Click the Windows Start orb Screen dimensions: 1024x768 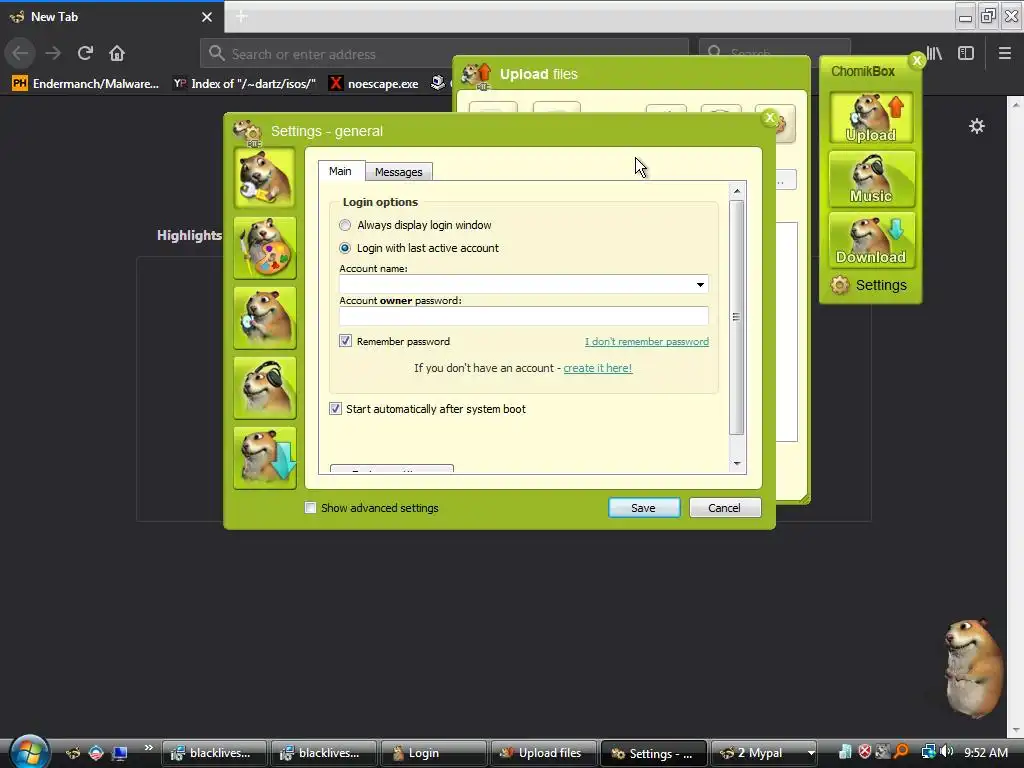pyautogui.click(x=29, y=751)
